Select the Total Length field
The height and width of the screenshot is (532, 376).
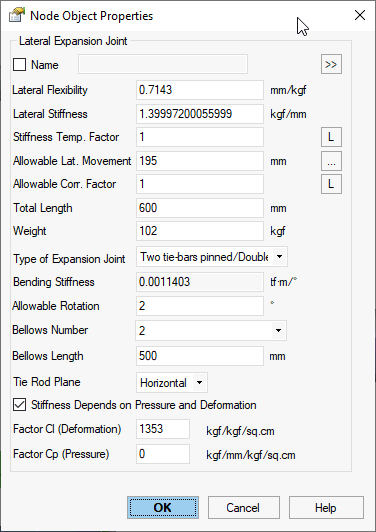(200, 208)
